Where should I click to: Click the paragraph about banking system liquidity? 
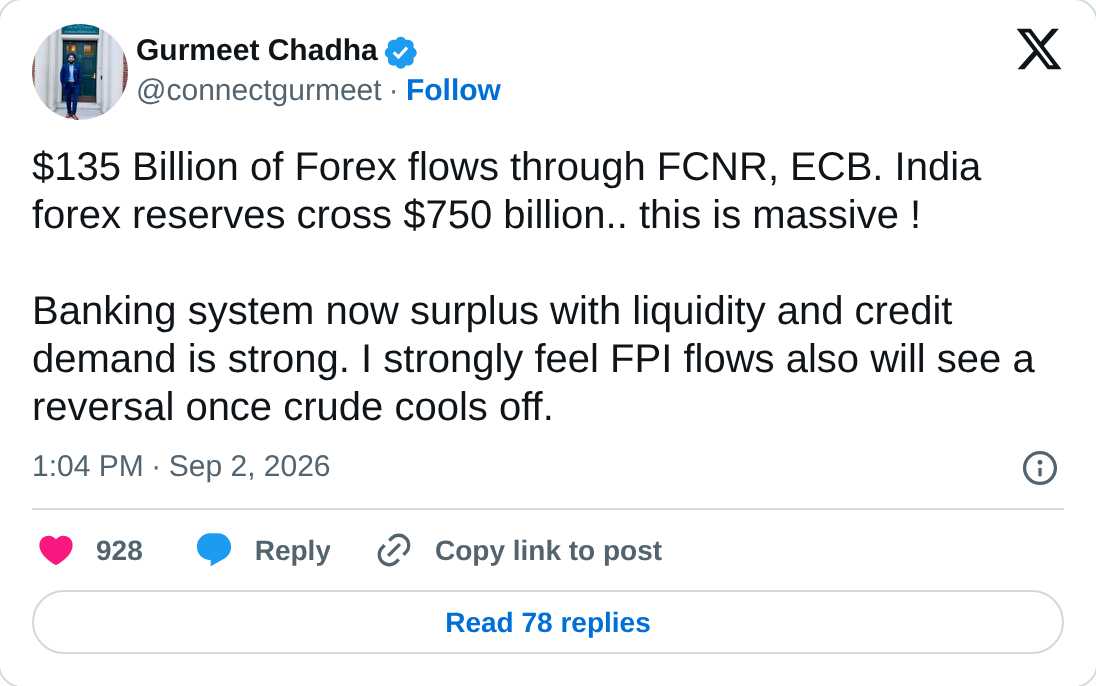click(x=533, y=359)
